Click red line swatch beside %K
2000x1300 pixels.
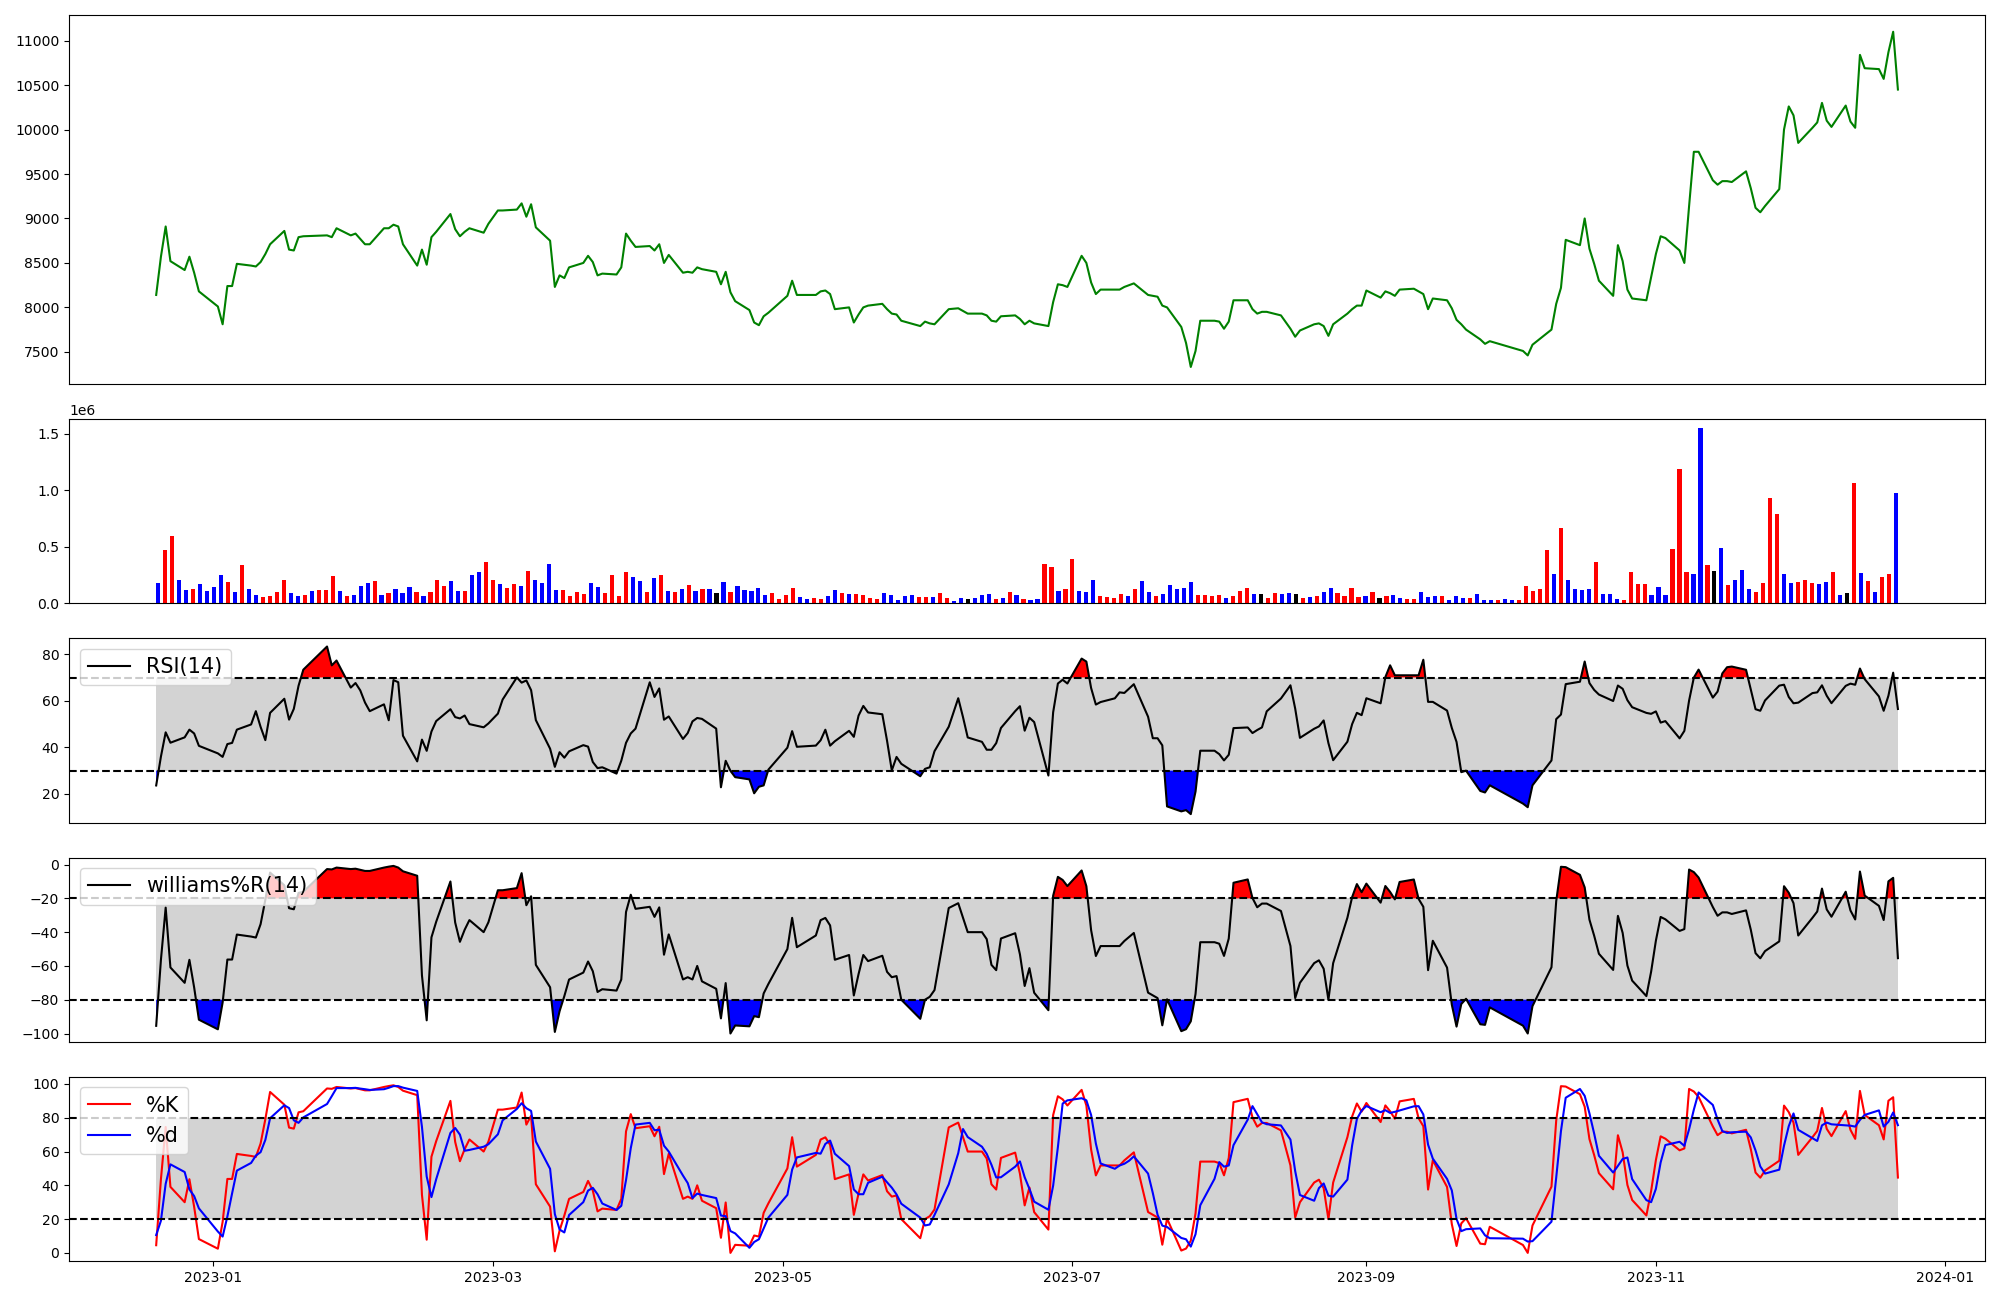point(110,1105)
